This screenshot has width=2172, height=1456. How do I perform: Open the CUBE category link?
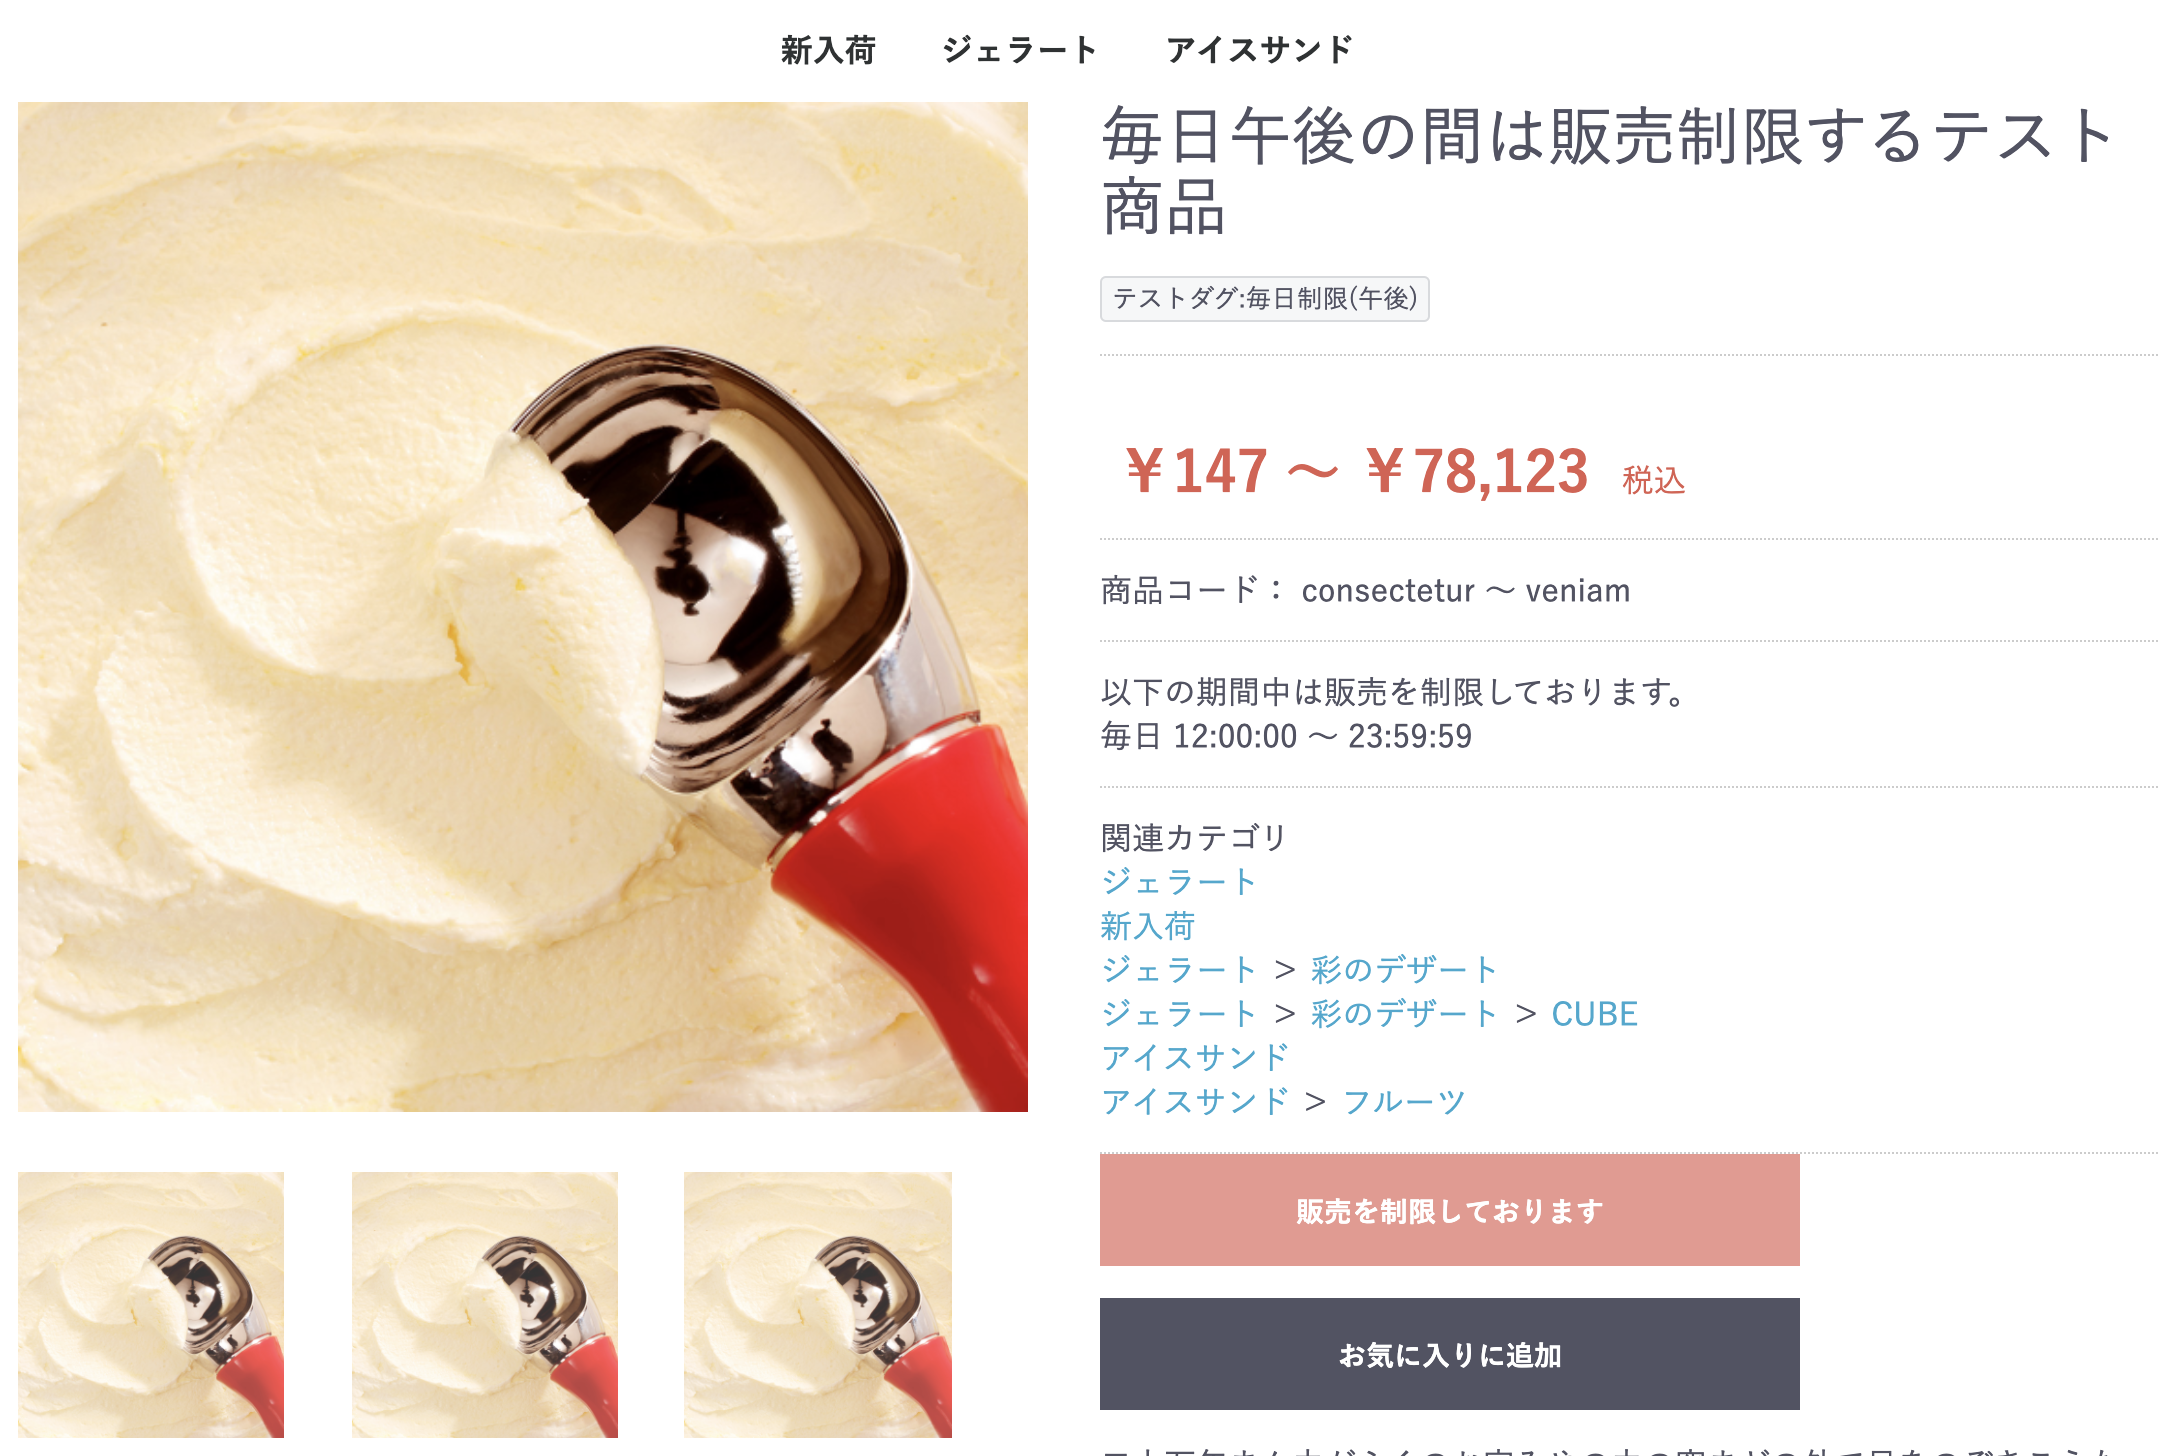point(1595,1014)
